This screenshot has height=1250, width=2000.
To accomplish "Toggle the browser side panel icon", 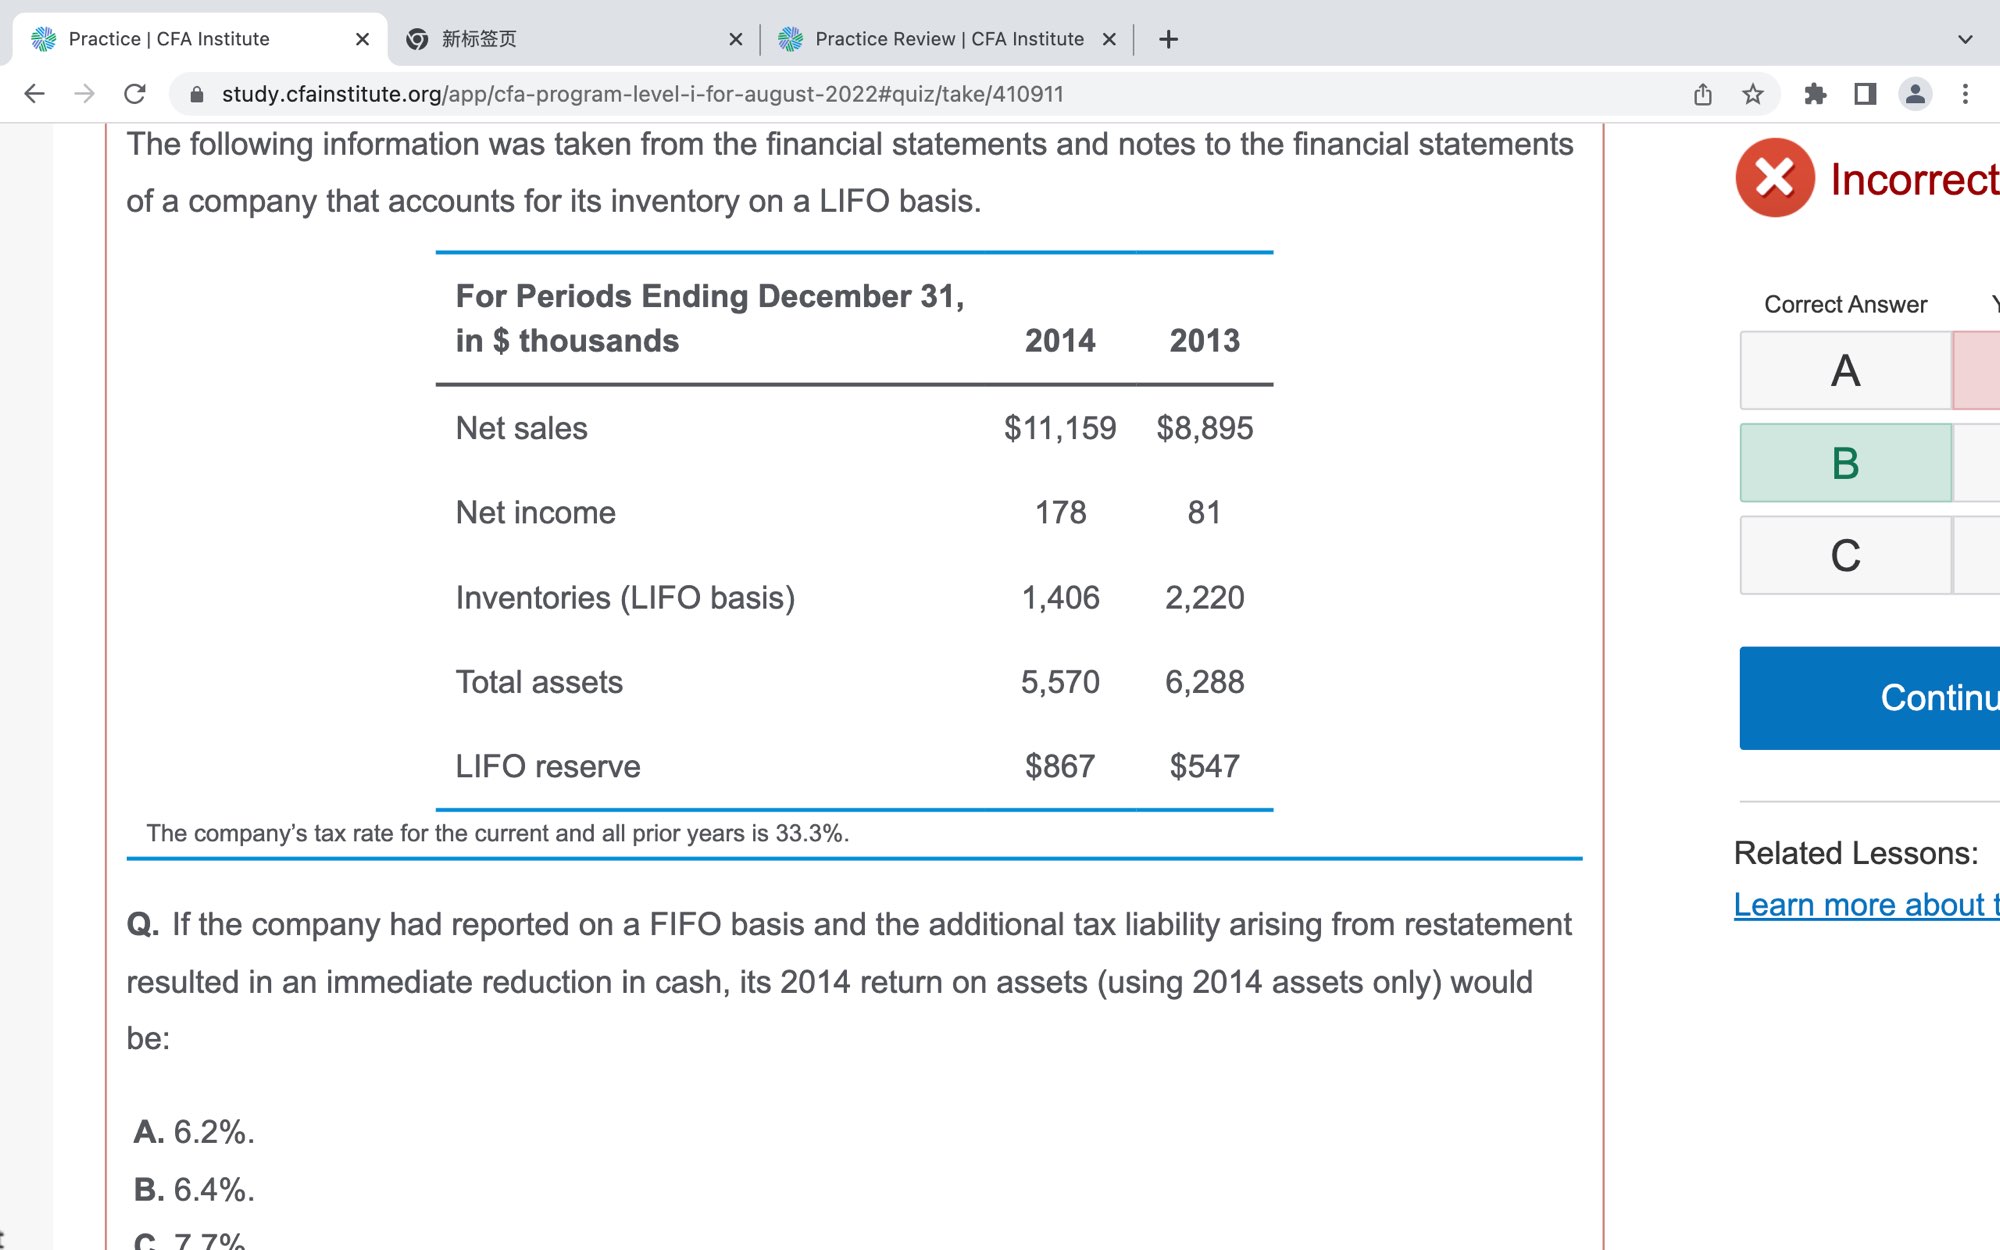I will pyautogui.click(x=1865, y=94).
